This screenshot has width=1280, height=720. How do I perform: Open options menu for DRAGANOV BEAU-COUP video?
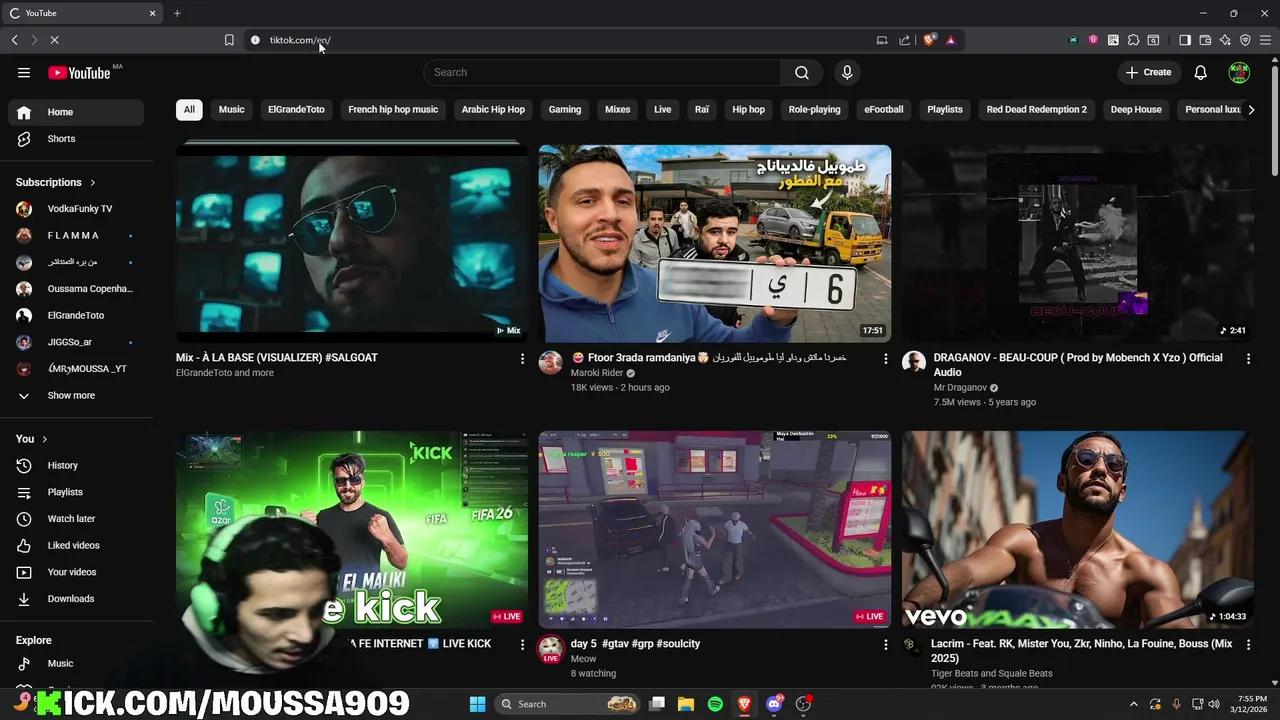tap(1248, 358)
